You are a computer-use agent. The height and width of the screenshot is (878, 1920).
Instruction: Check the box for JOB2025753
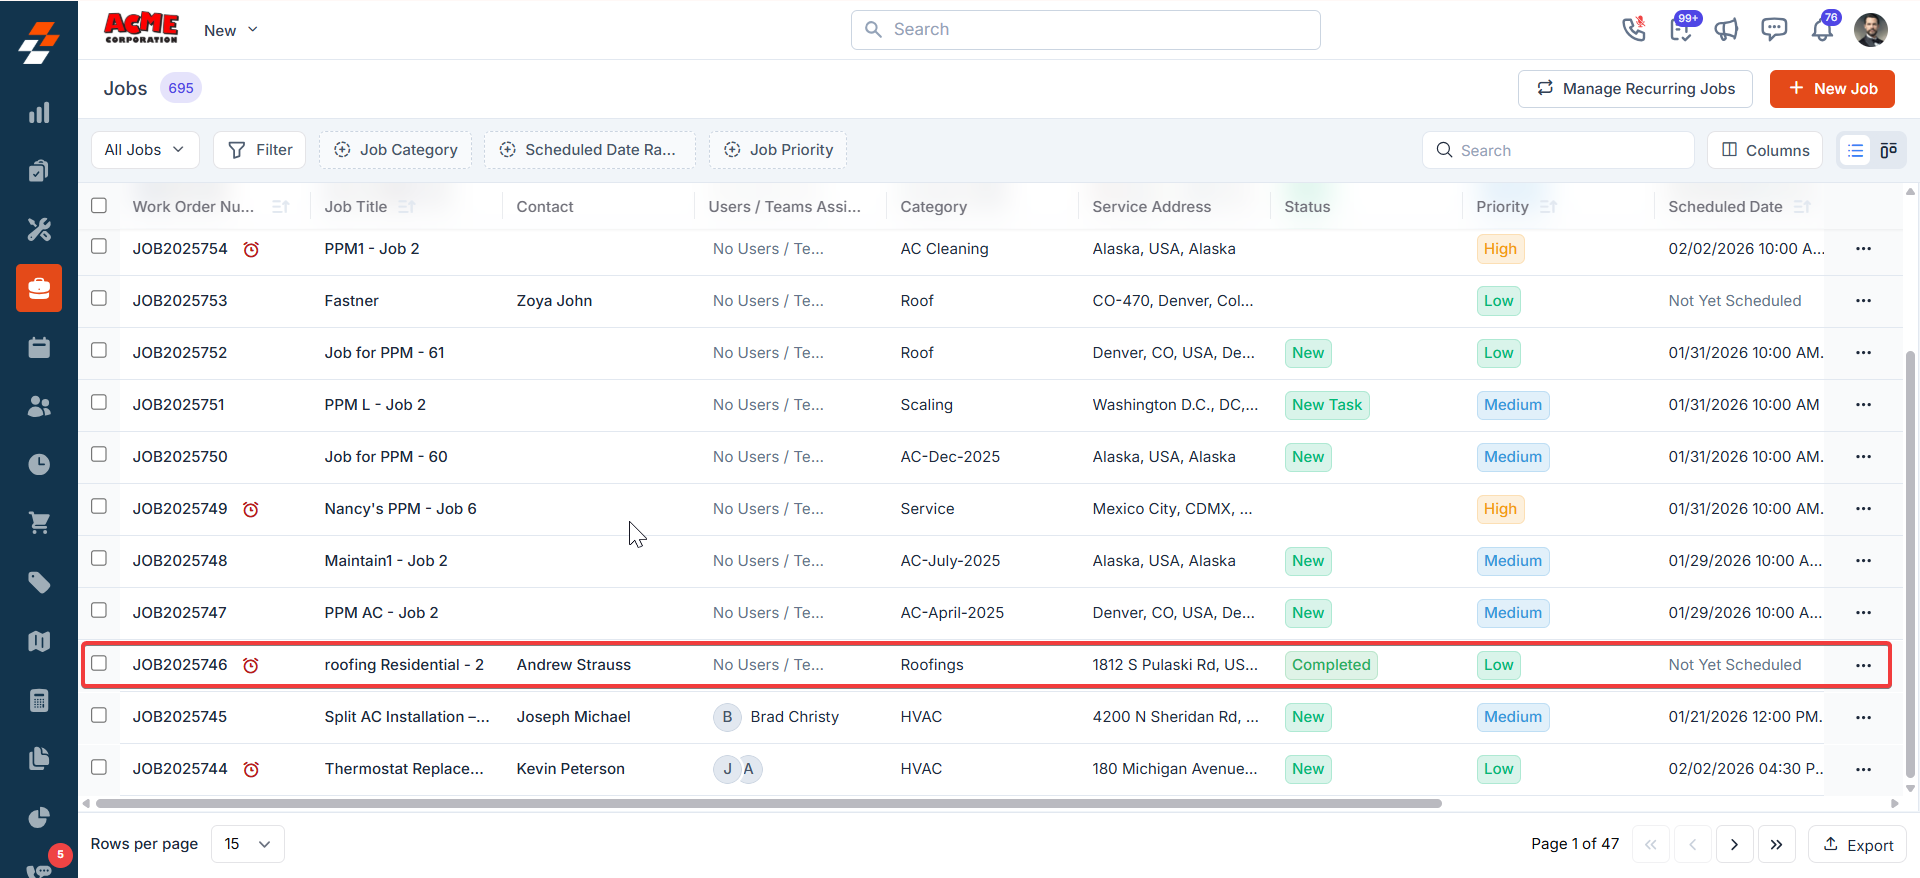pyautogui.click(x=99, y=298)
